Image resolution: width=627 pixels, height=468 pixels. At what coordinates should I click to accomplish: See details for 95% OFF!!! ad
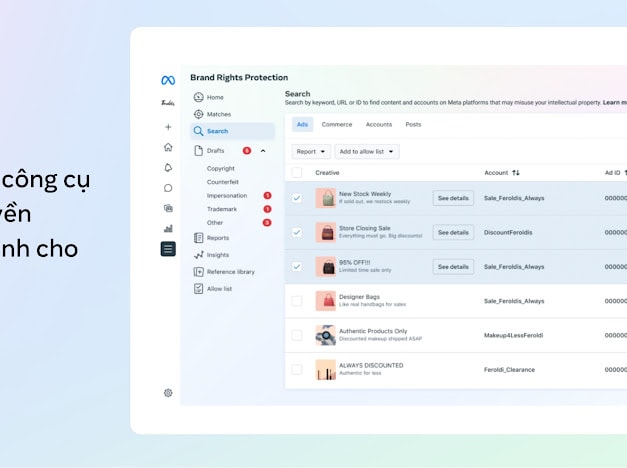[x=453, y=267]
